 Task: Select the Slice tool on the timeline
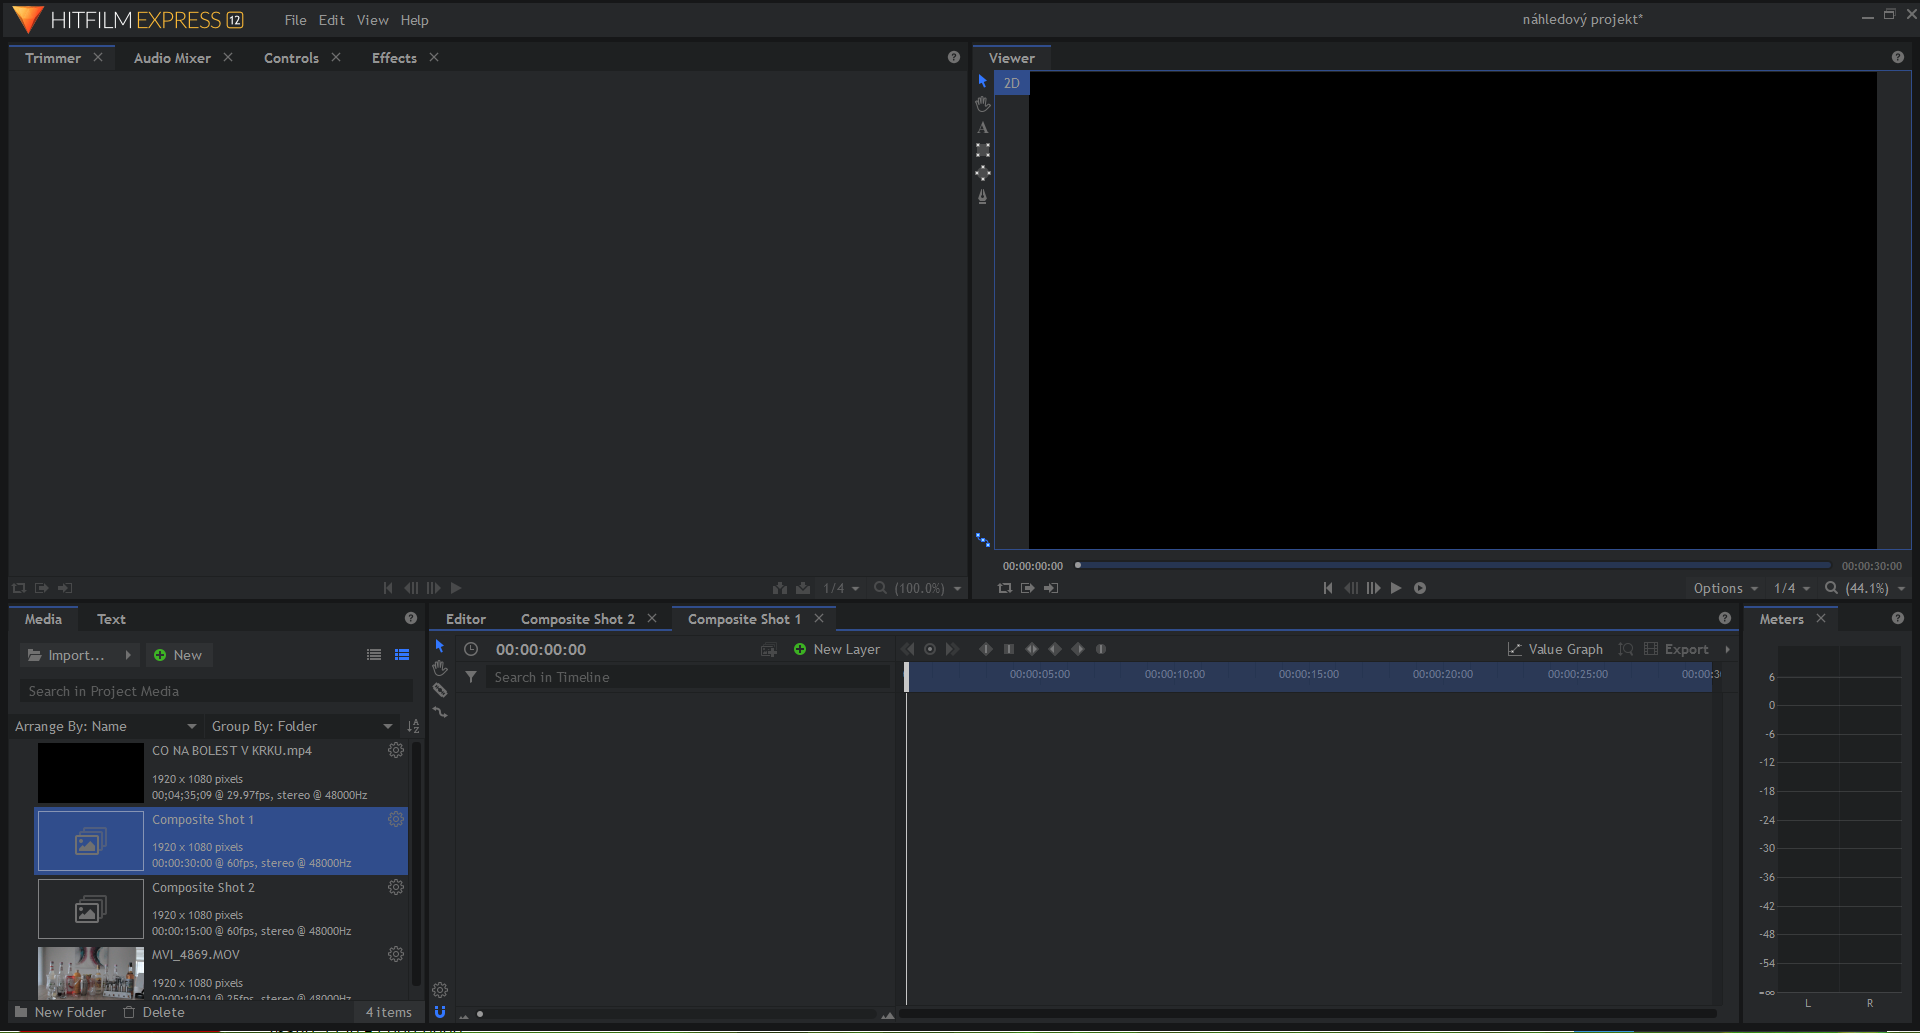click(x=440, y=689)
